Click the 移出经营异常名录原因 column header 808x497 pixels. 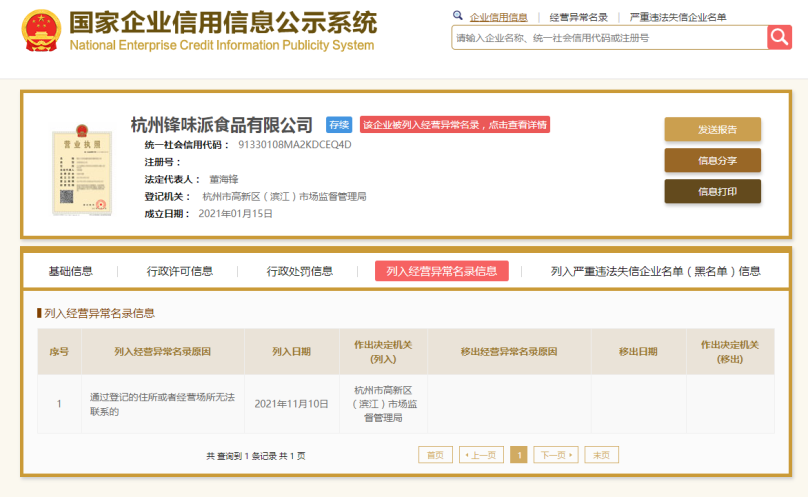click(509, 352)
